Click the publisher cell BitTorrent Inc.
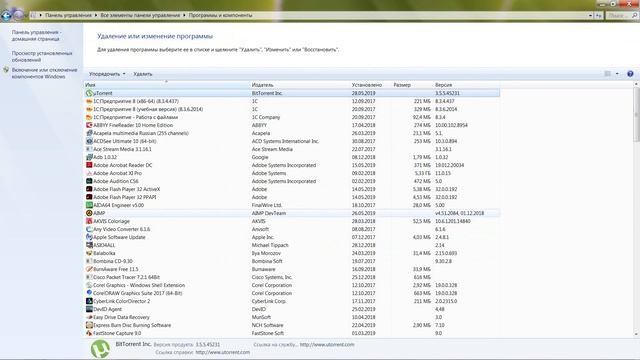Screen dimensions: 640x360 (x=267, y=93)
